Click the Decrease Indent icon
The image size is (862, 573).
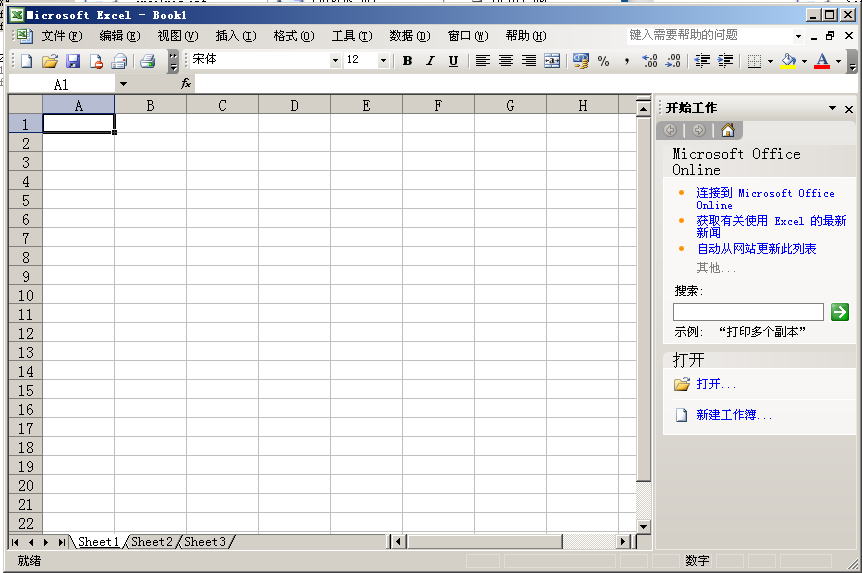(702, 61)
